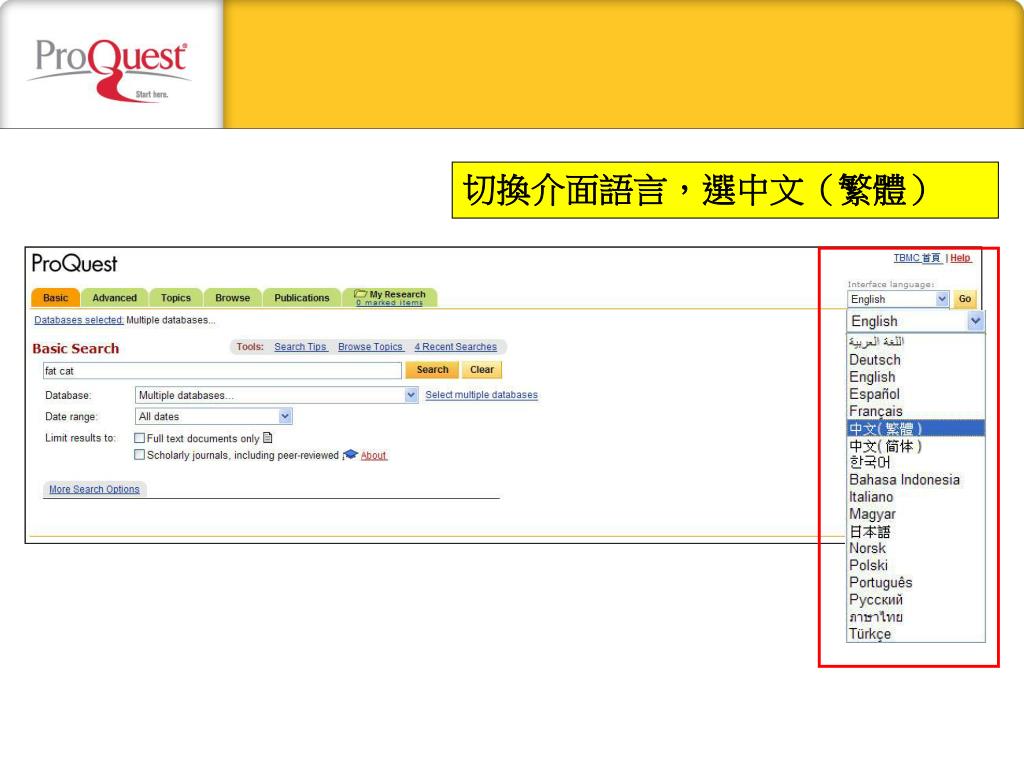
Task: Switch to the Basic tab
Action: (x=56, y=298)
